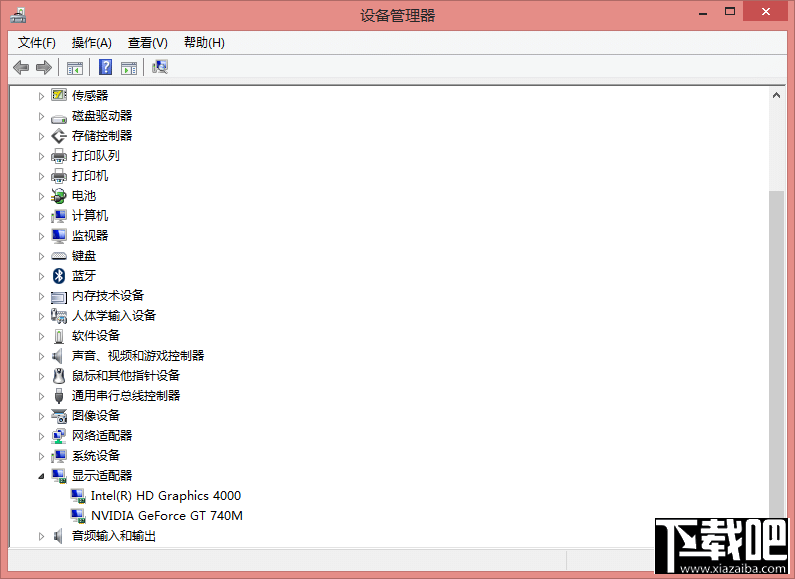Select the 通用串行总线控制器 USB icon
Image resolution: width=795 pixels, height=579 pixels.
(59, 396)
